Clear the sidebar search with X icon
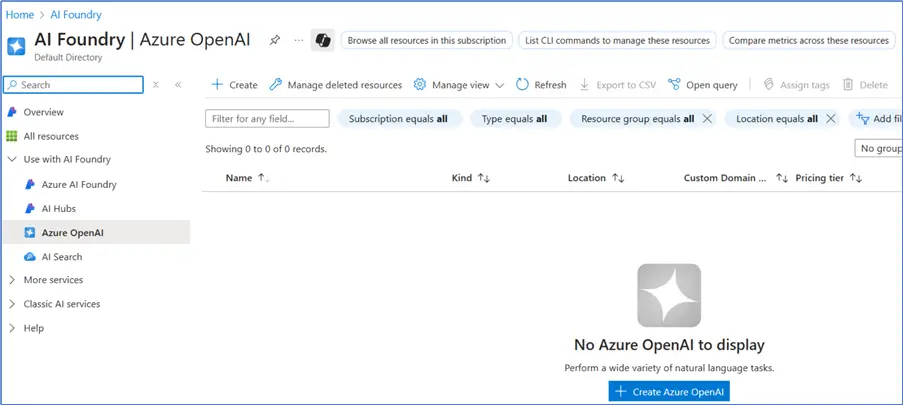903x405 pixels. tap(155, 85)
